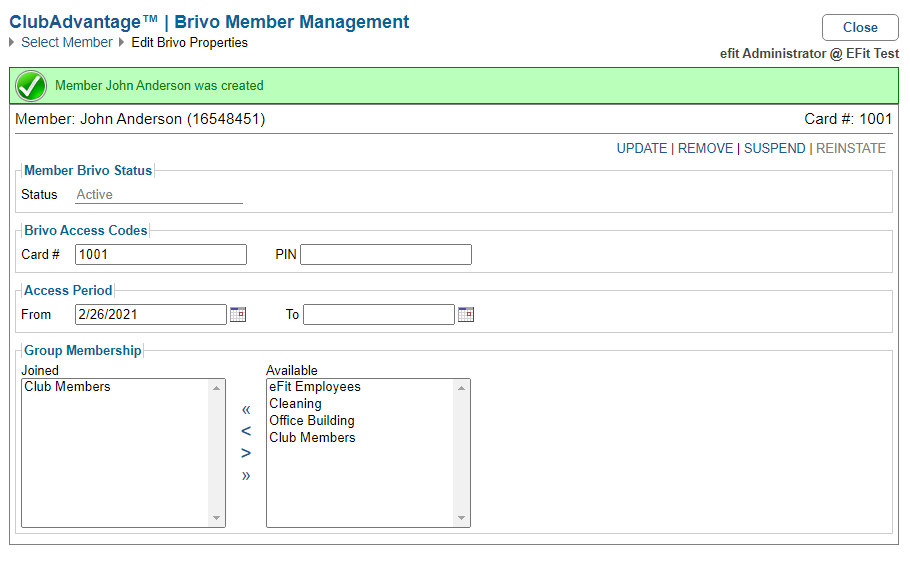
Task: Click Member: John Anderson (16548451) text
Action: pos(140,119)
